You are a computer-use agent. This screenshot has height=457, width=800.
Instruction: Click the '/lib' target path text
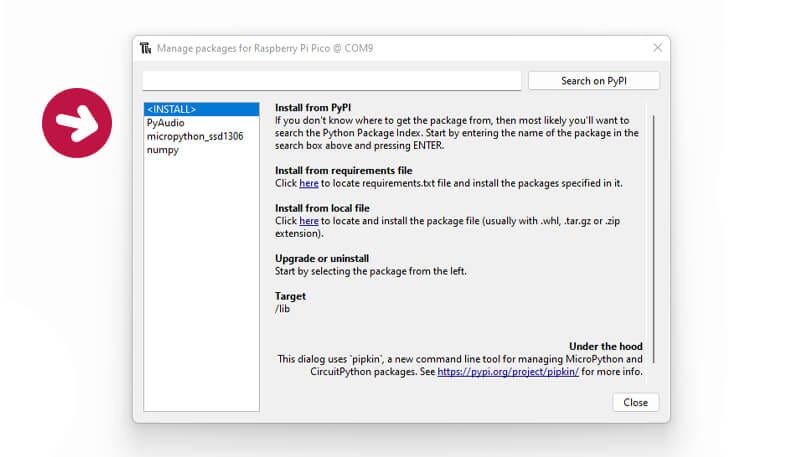click(x=282, y=309)
